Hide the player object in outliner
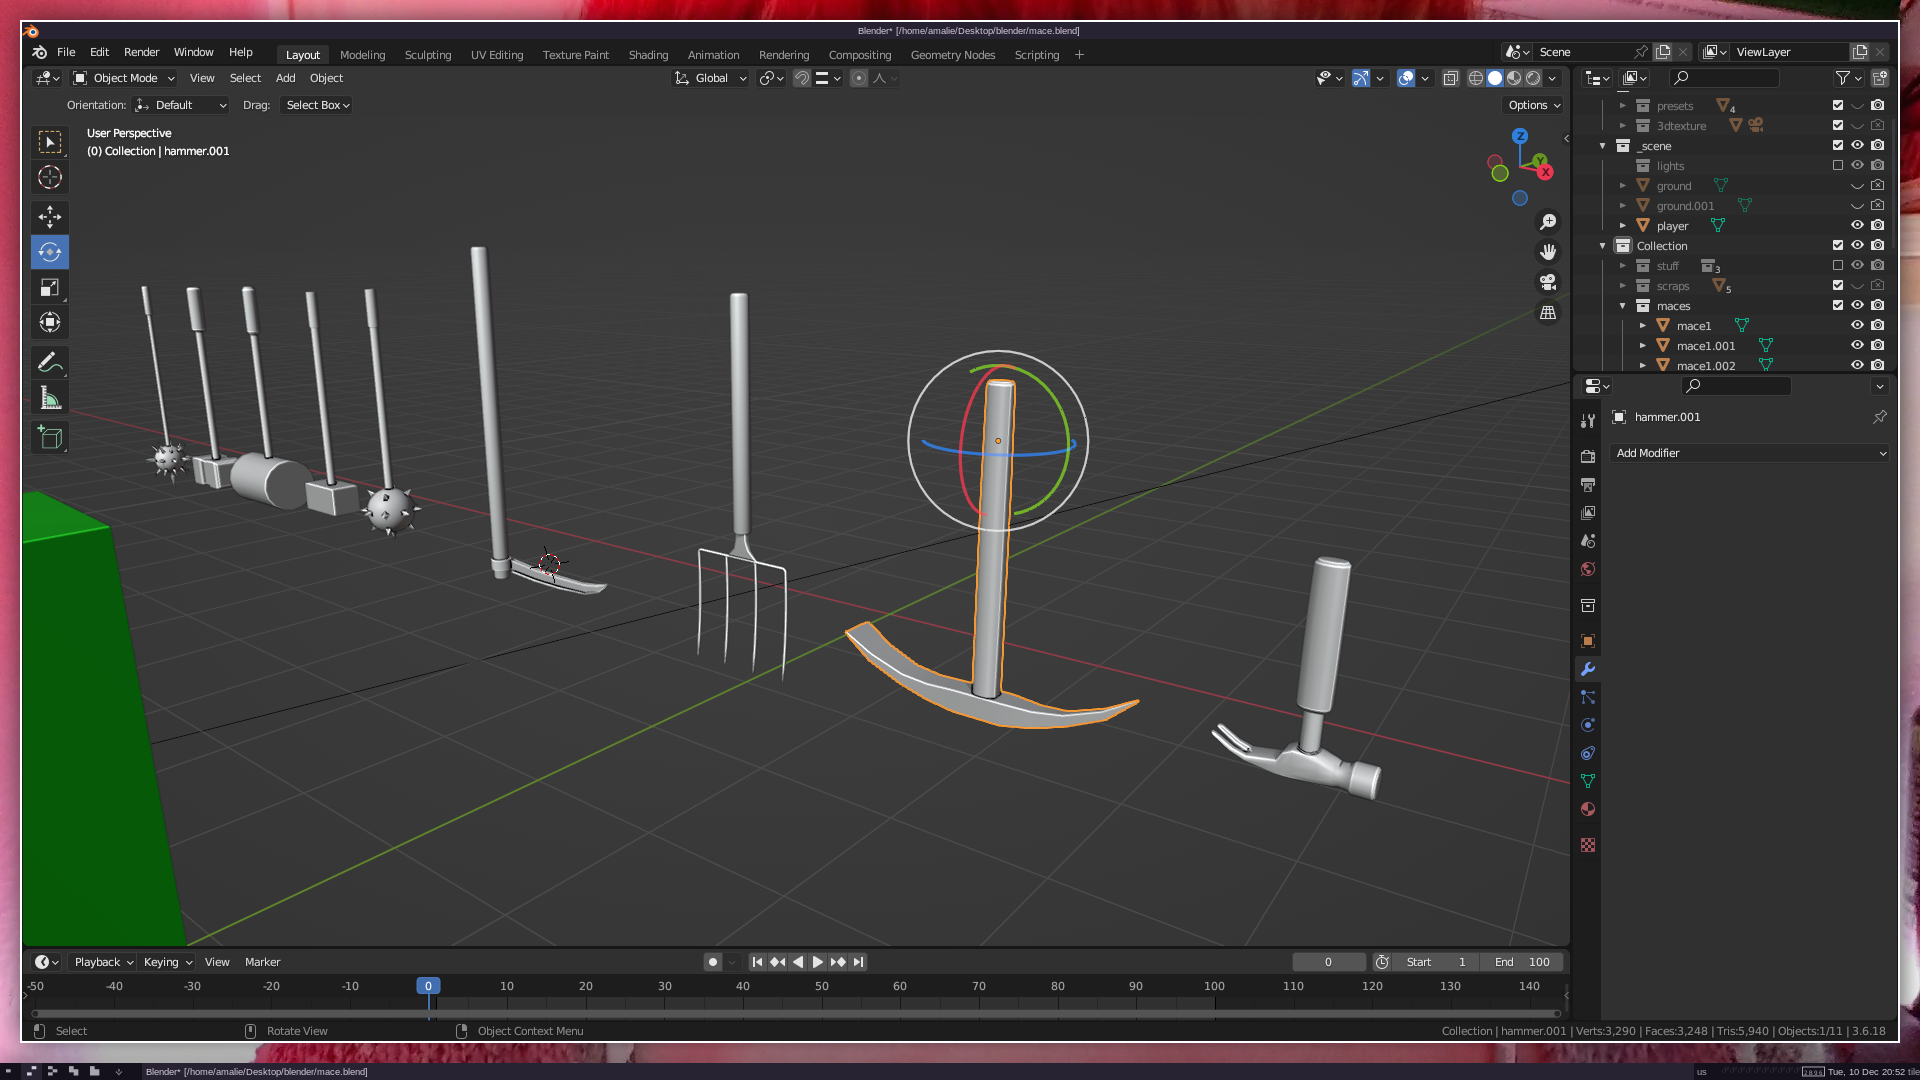The height and width of the screenshot is (1080, 1920). (x=1857, y=226)
